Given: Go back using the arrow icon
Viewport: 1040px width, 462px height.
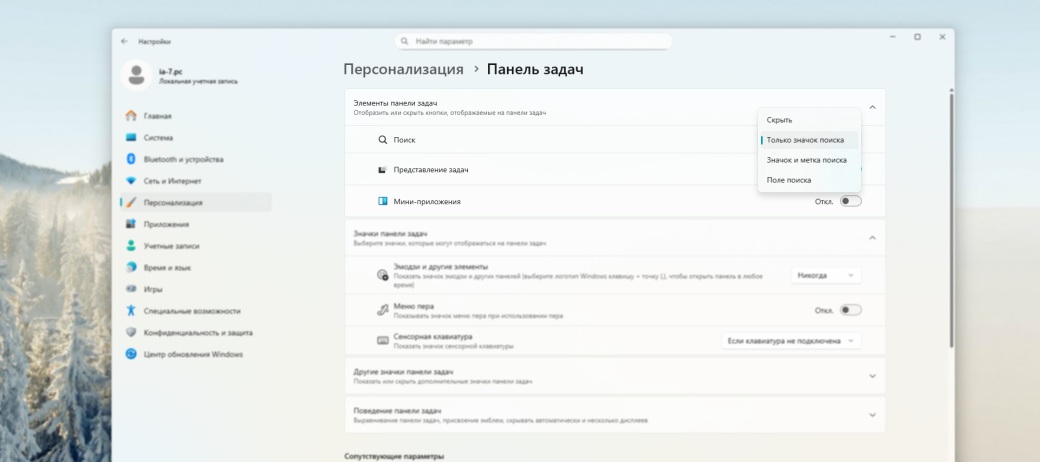Looking at the screenshot, I should point(124,41).
